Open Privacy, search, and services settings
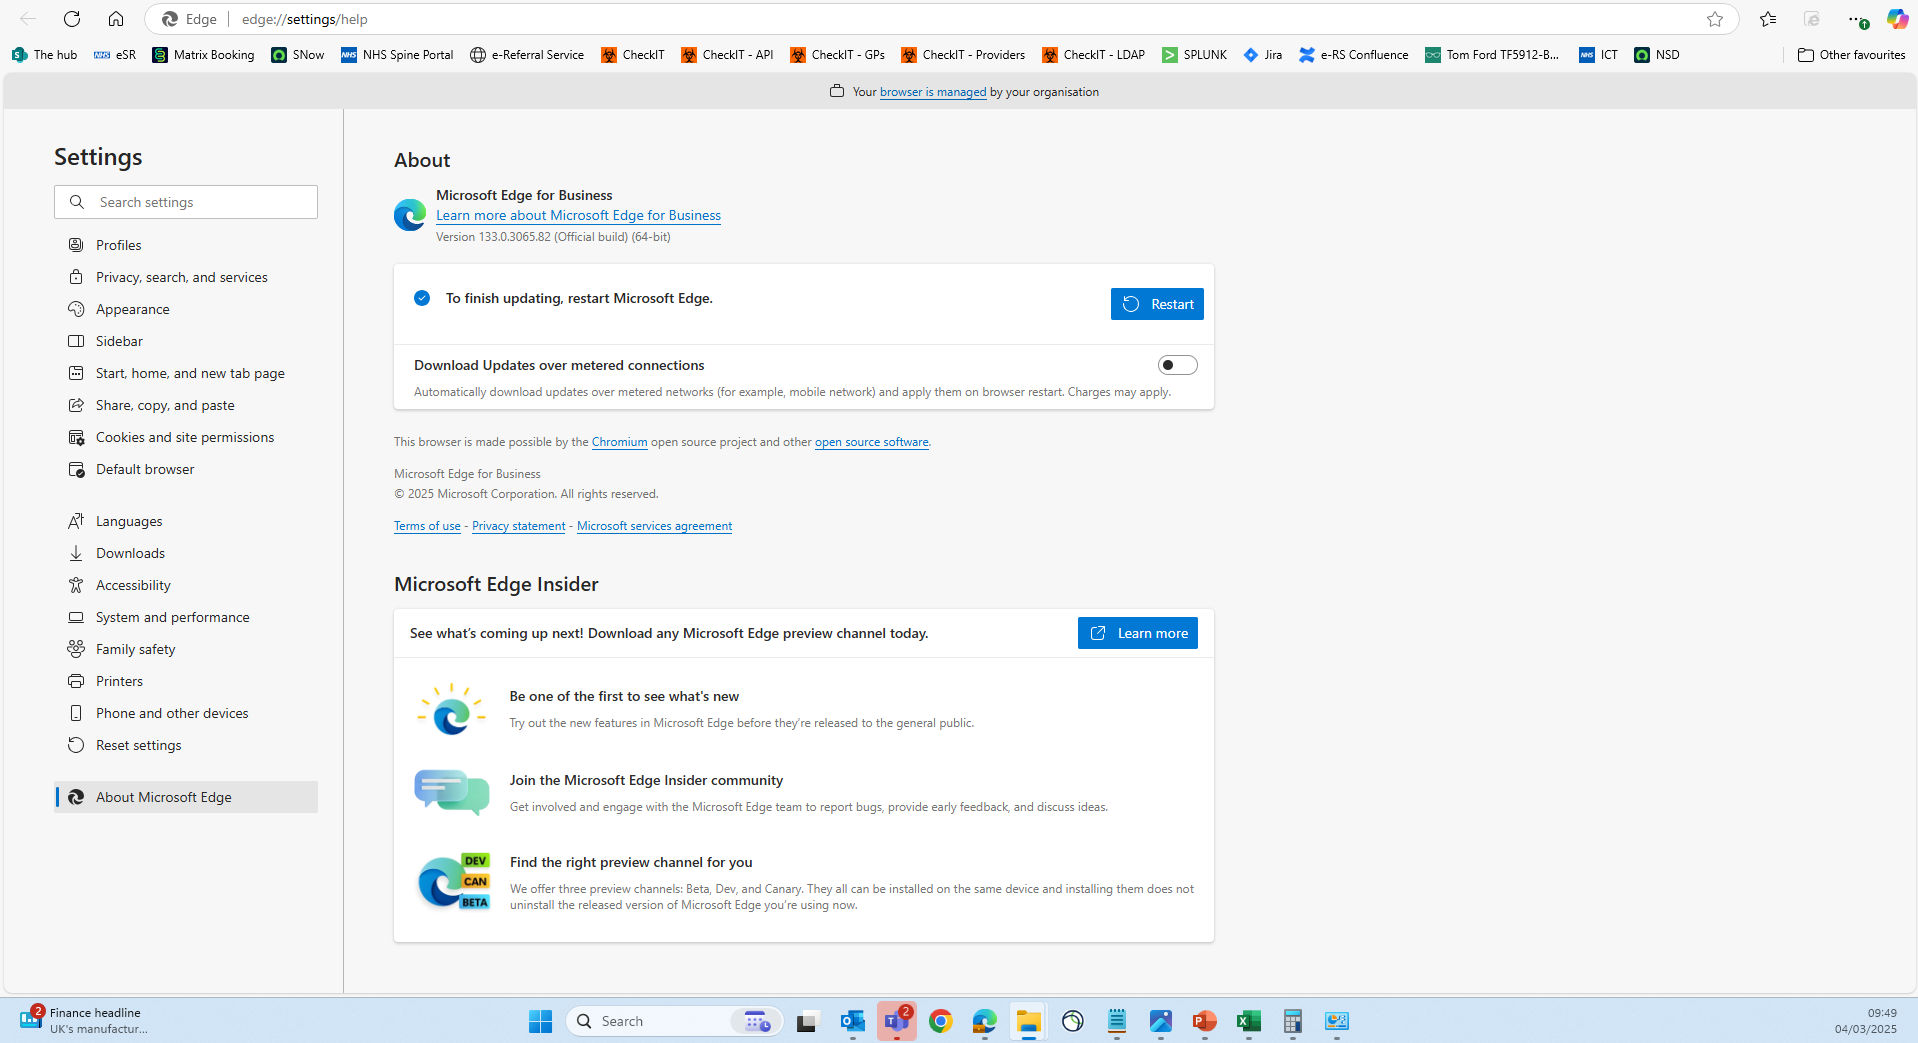 click(x=186, y=277)
